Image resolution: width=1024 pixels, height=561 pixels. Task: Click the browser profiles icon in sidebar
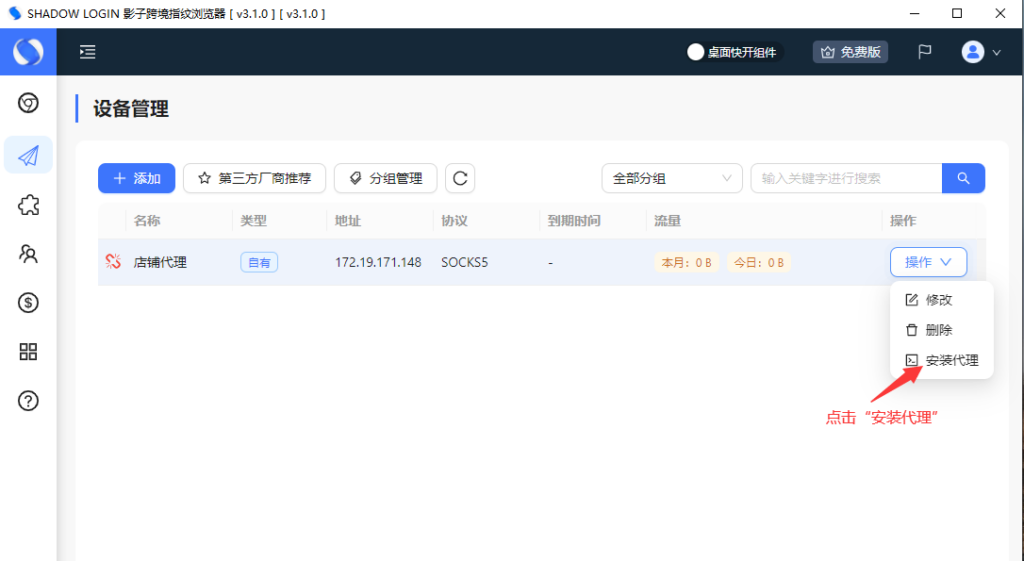point(28,103)
